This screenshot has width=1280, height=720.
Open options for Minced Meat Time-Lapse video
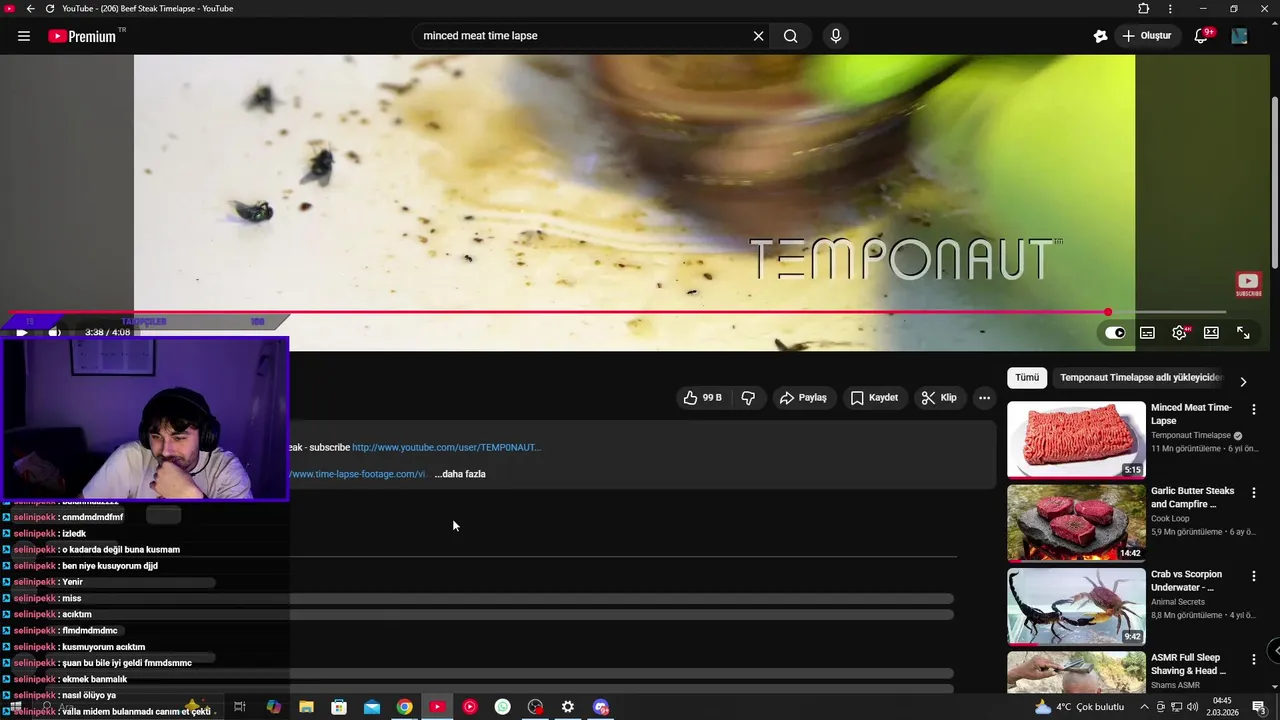click(1254, 409)
